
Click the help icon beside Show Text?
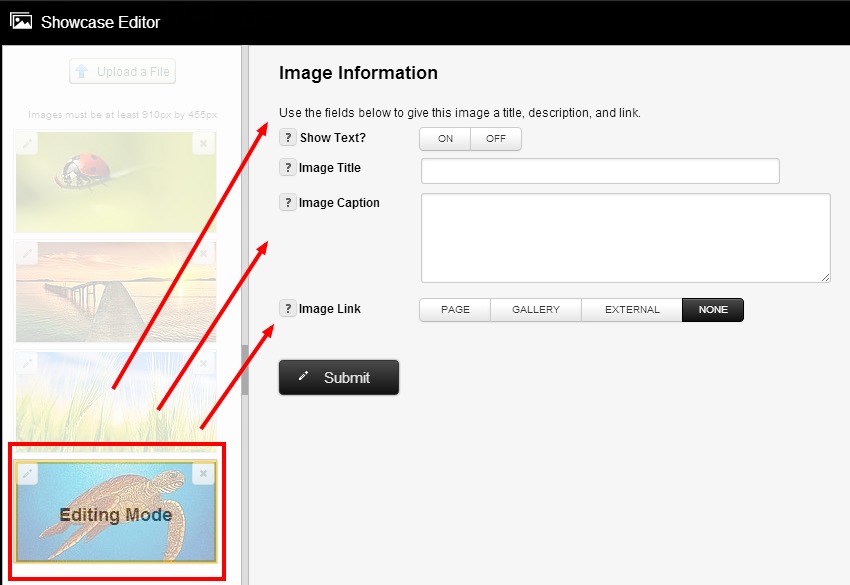[x=288, y=138]
